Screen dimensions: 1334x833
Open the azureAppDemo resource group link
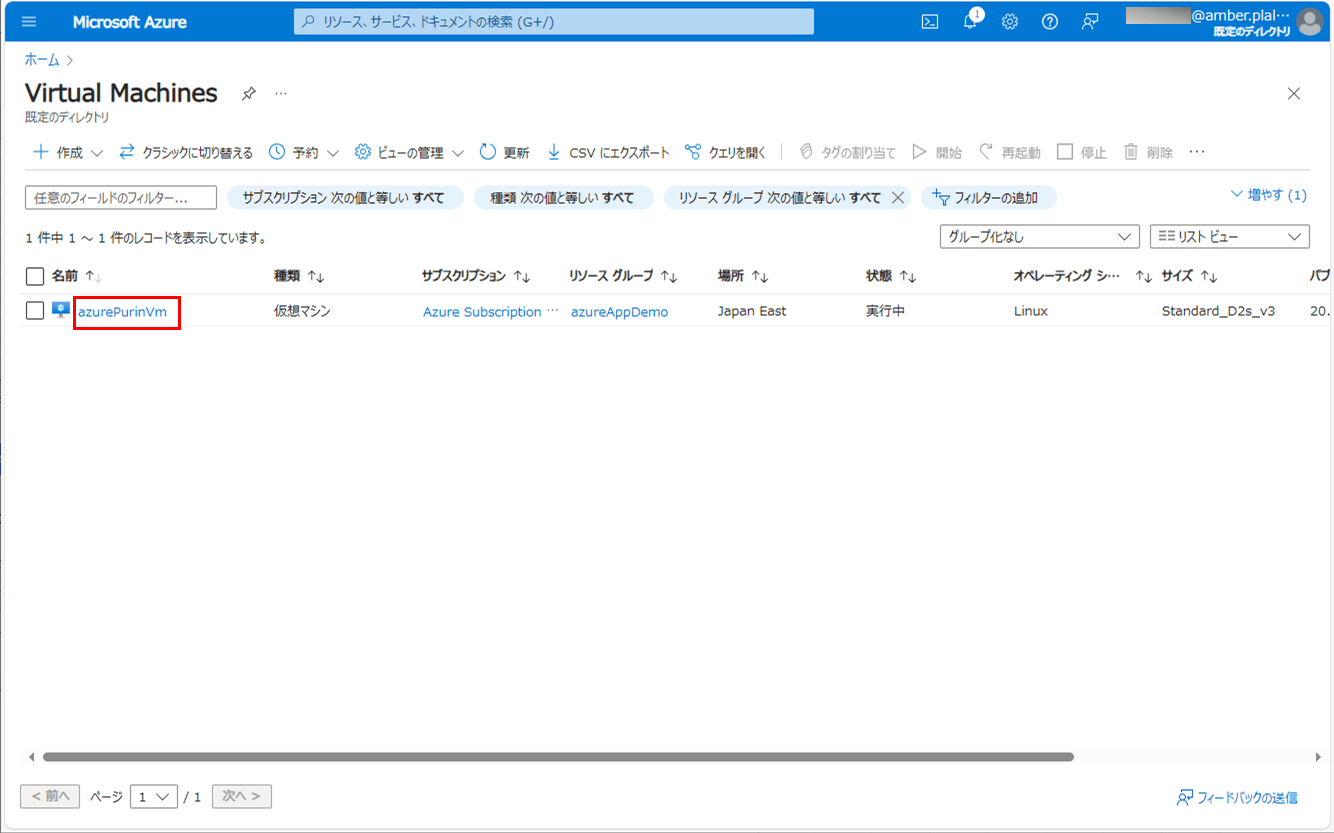click(619, 312)
